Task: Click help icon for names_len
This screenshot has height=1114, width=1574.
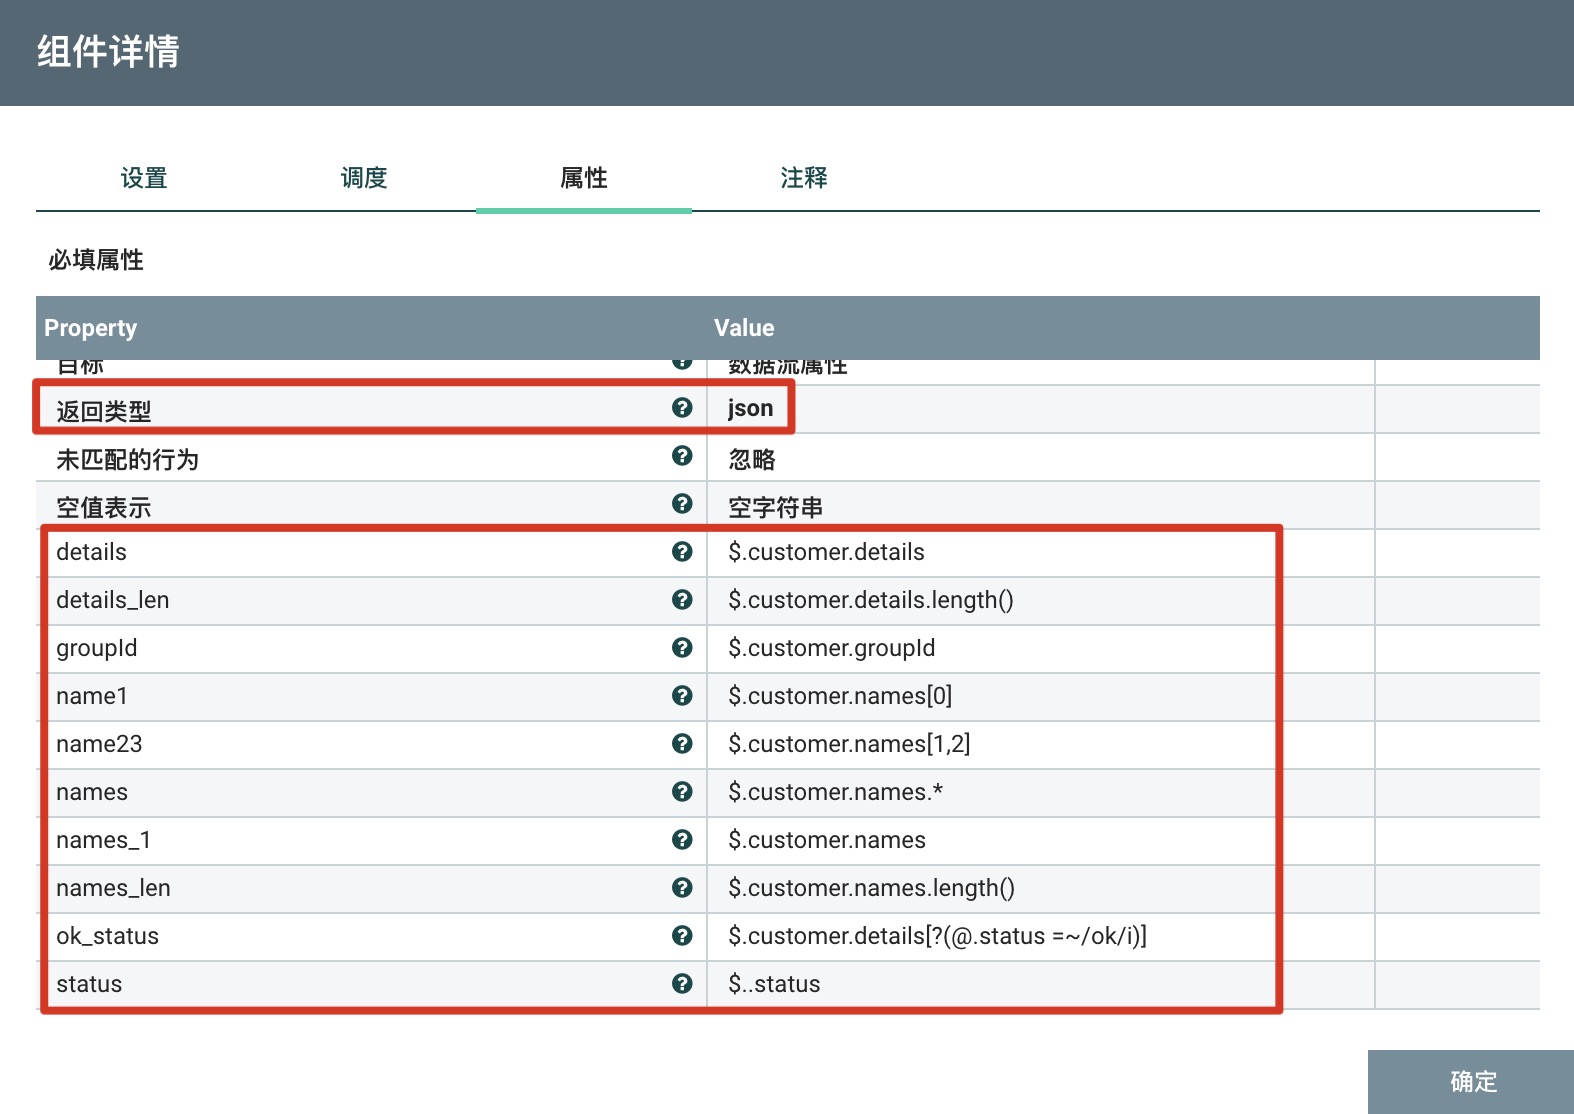Action: coord(682,888)
